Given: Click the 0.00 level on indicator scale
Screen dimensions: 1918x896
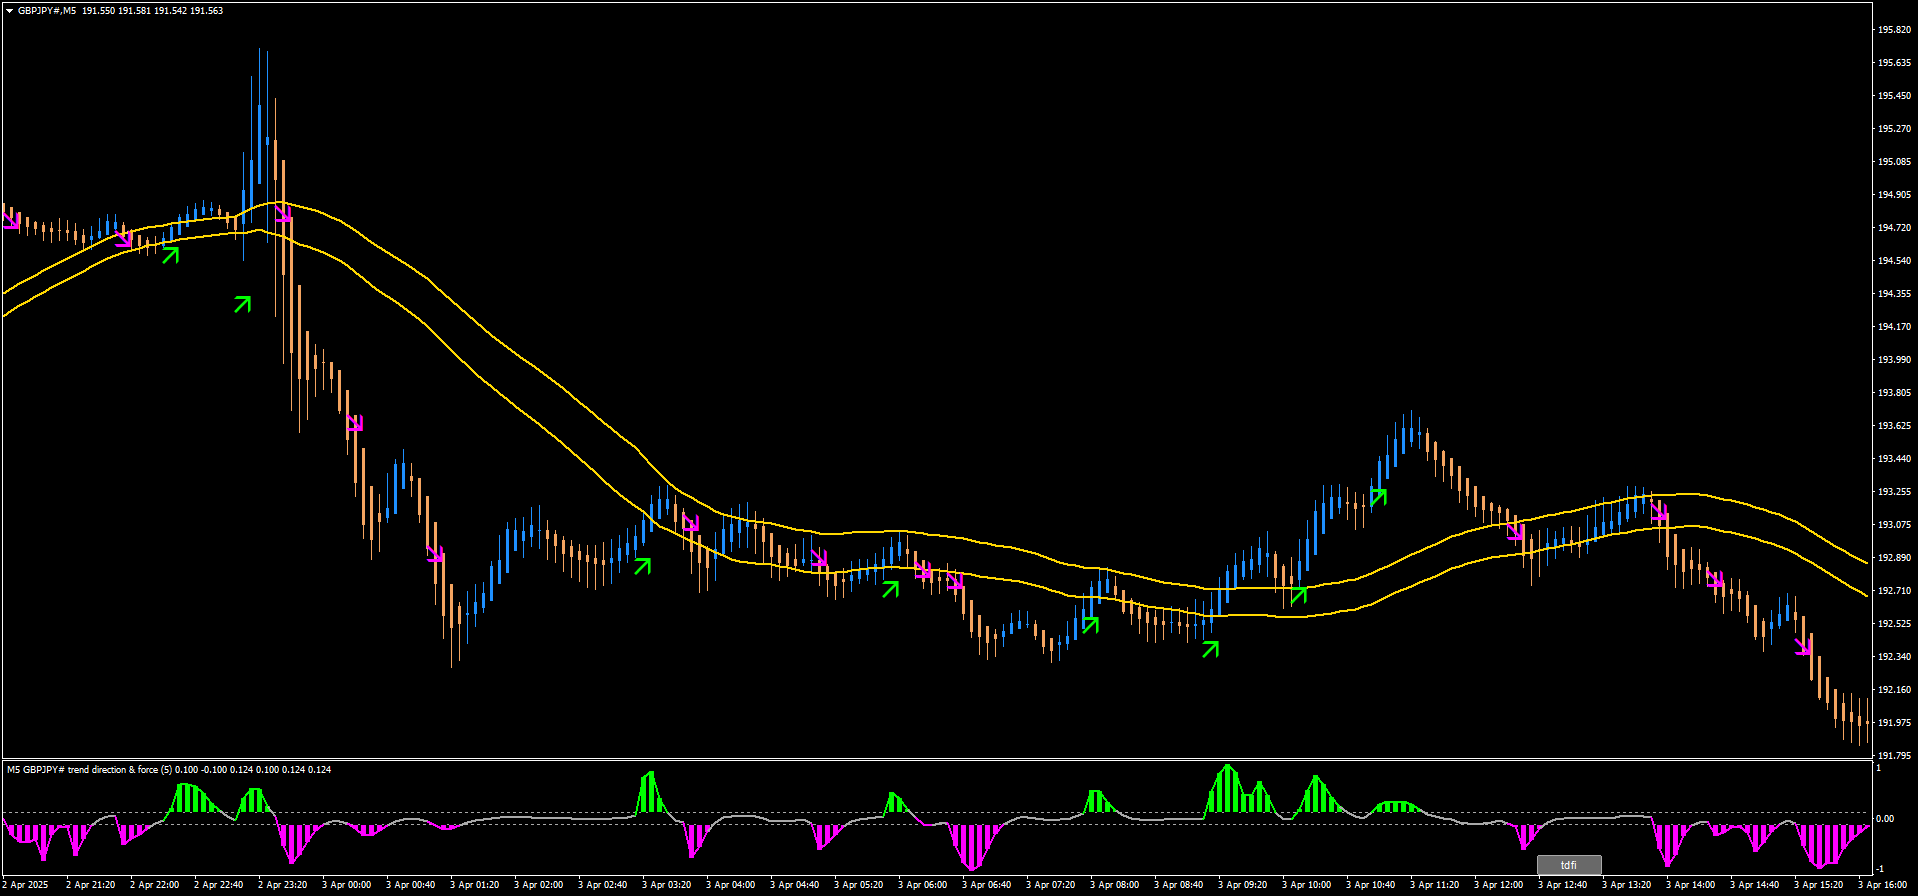Looking at the screenshot, I should tap(1884, 819).
